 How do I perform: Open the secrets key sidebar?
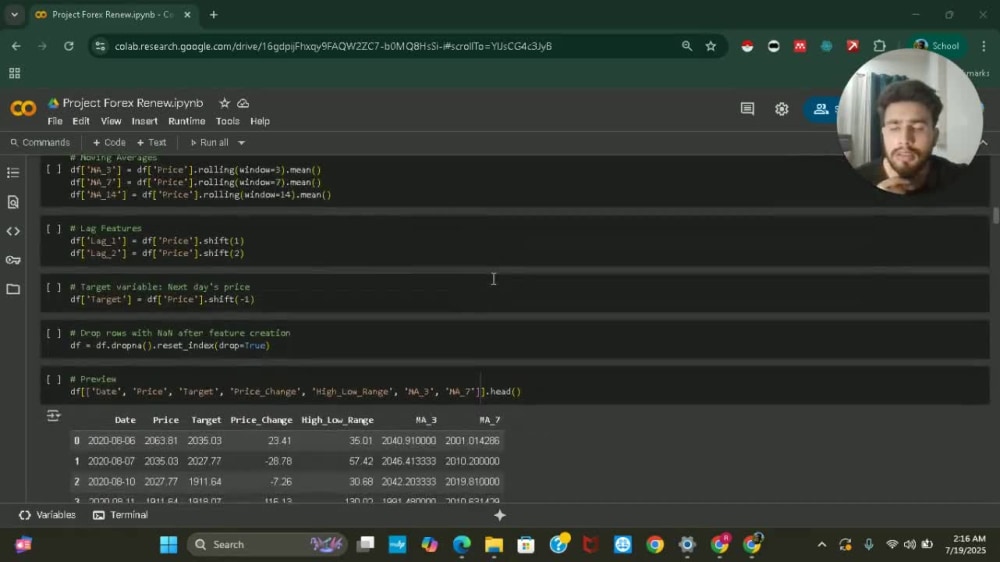(x=13, y=260)
